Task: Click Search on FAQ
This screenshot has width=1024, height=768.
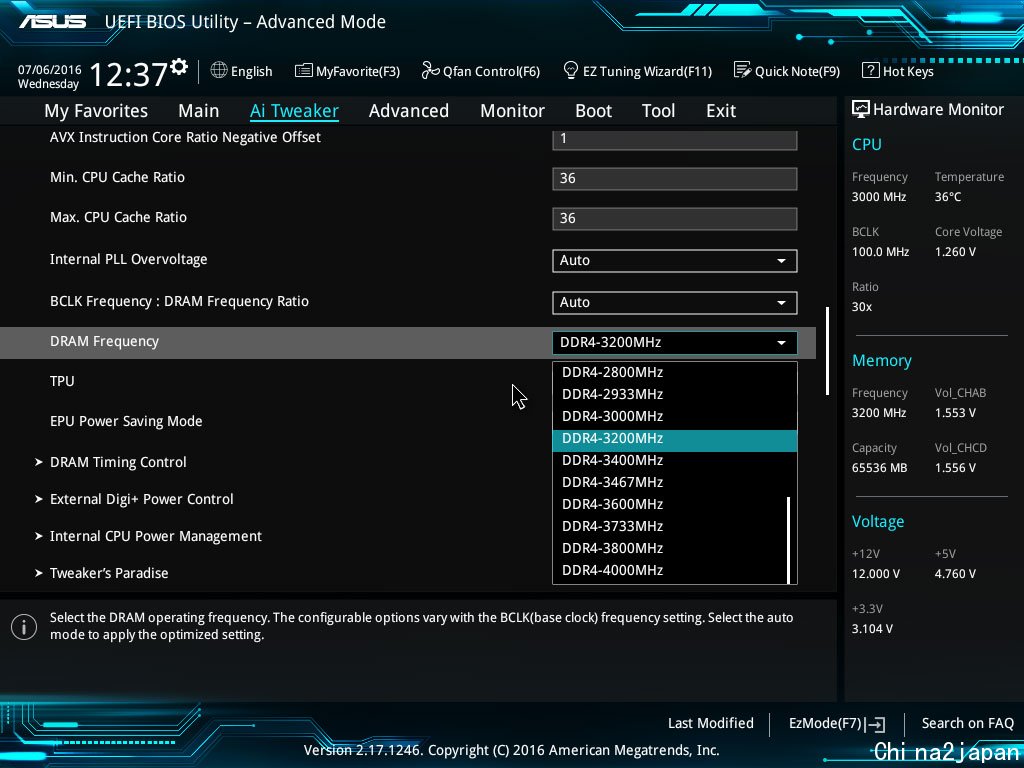Action: 967,724
